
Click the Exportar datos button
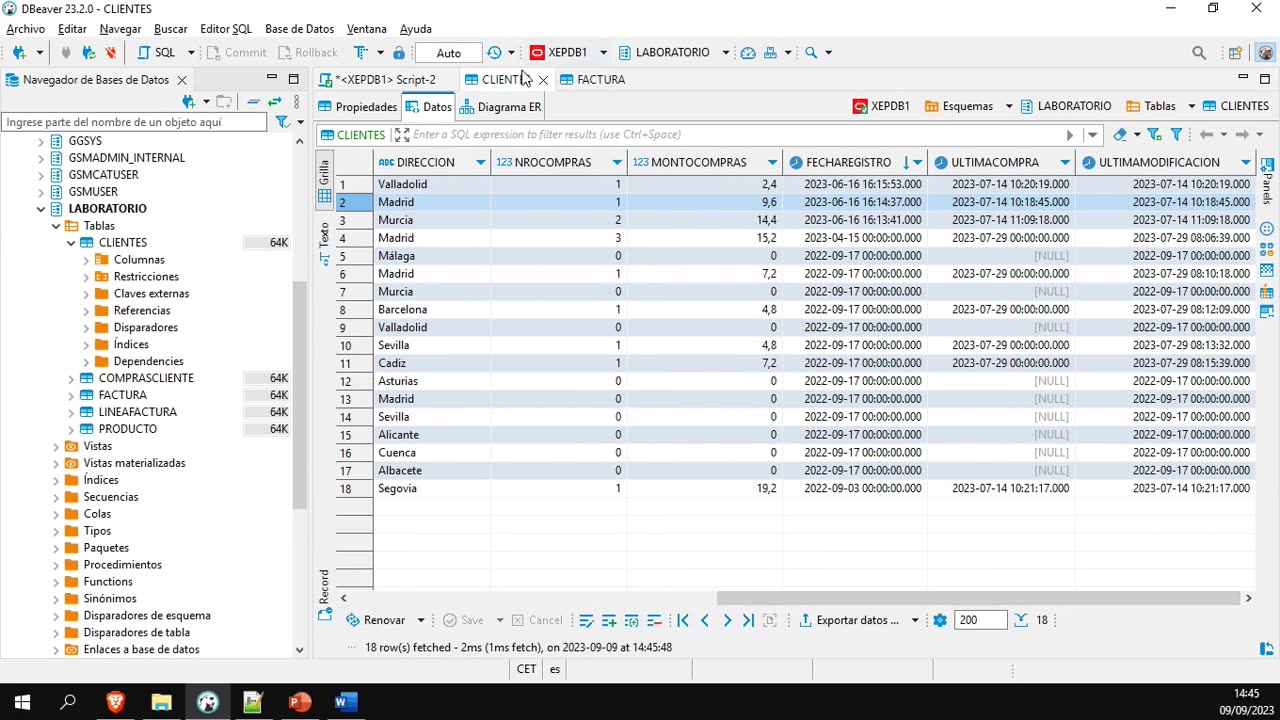(x=850, y=621)
